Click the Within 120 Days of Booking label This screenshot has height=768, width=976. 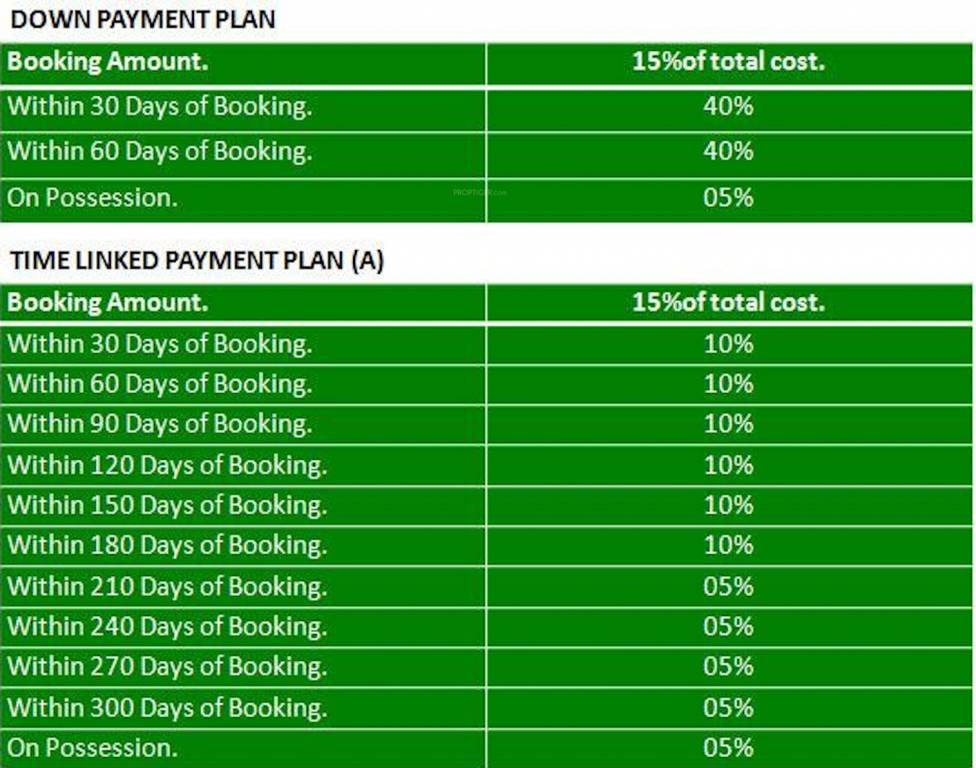(x=167, y=465)
